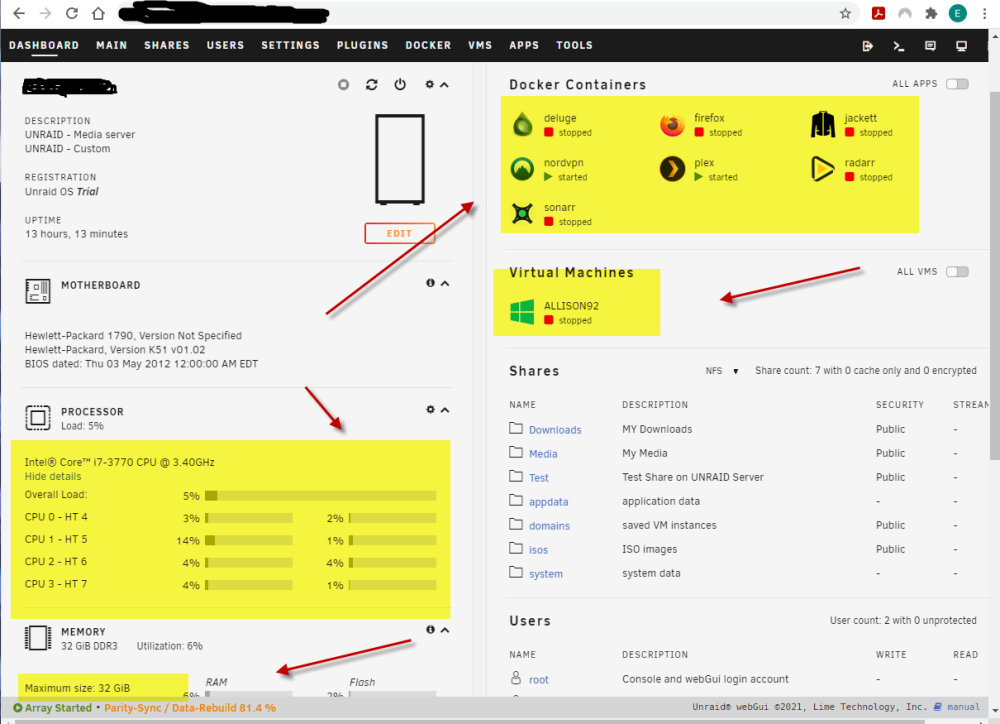Viewport: 1000px width, 724px height.
Task: Click the jackett container icon
Action: pyautogui.click(x=823, y=124)
